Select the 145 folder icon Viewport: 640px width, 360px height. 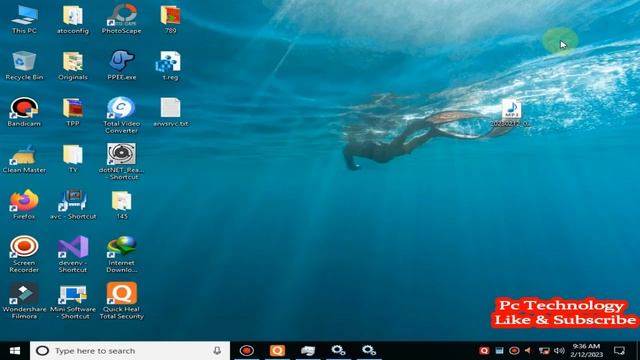click(122, 205)
